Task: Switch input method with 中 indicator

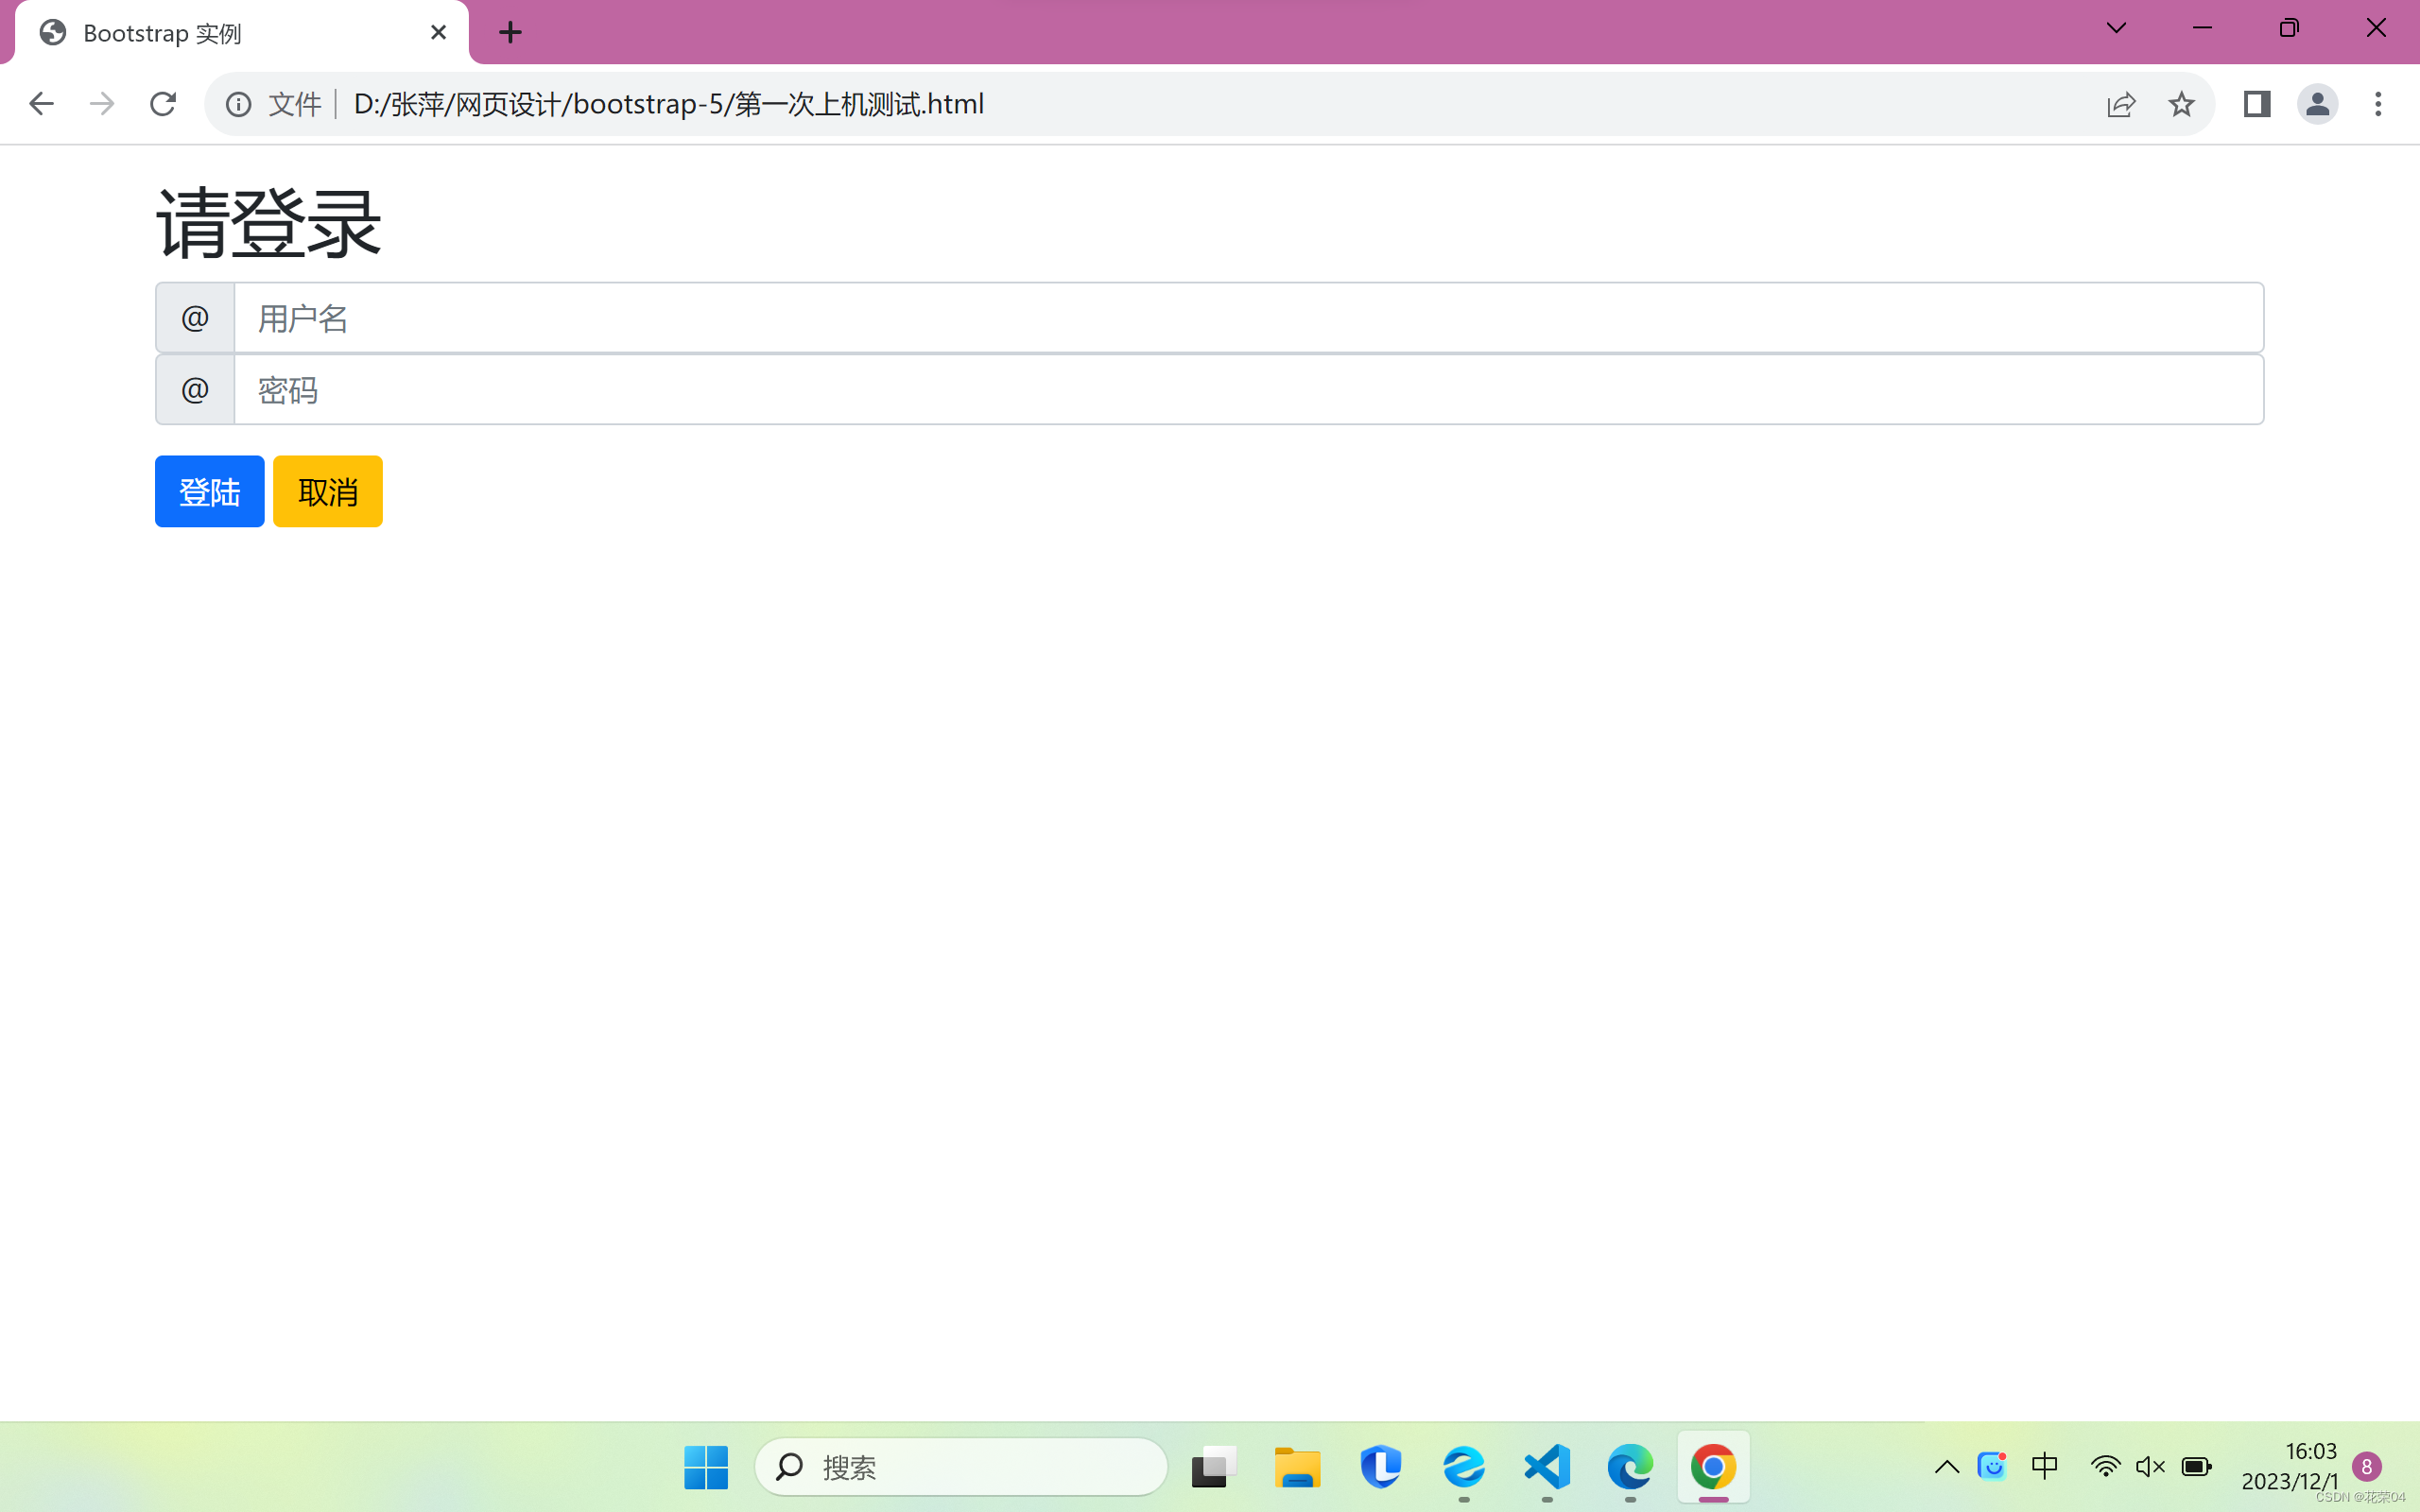Action: coord(2044,1466)
